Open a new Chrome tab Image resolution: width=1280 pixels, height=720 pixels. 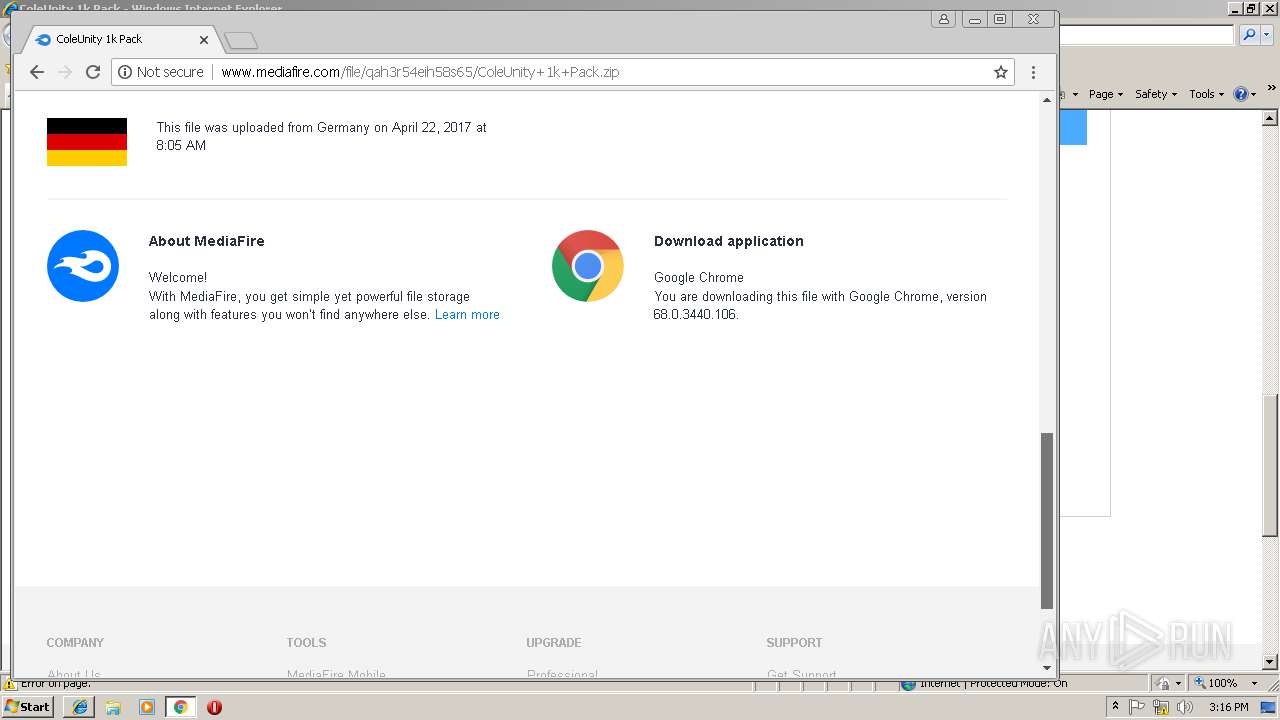(x=241, y=41)
